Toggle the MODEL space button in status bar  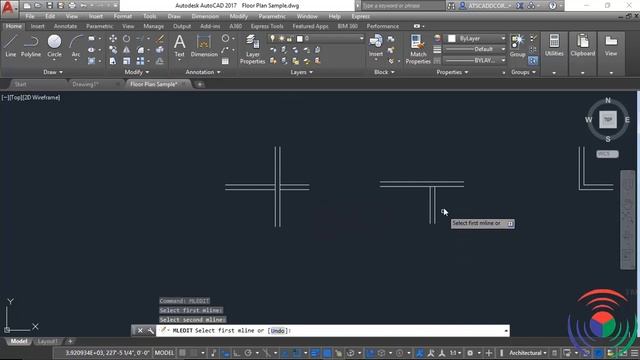164,353
